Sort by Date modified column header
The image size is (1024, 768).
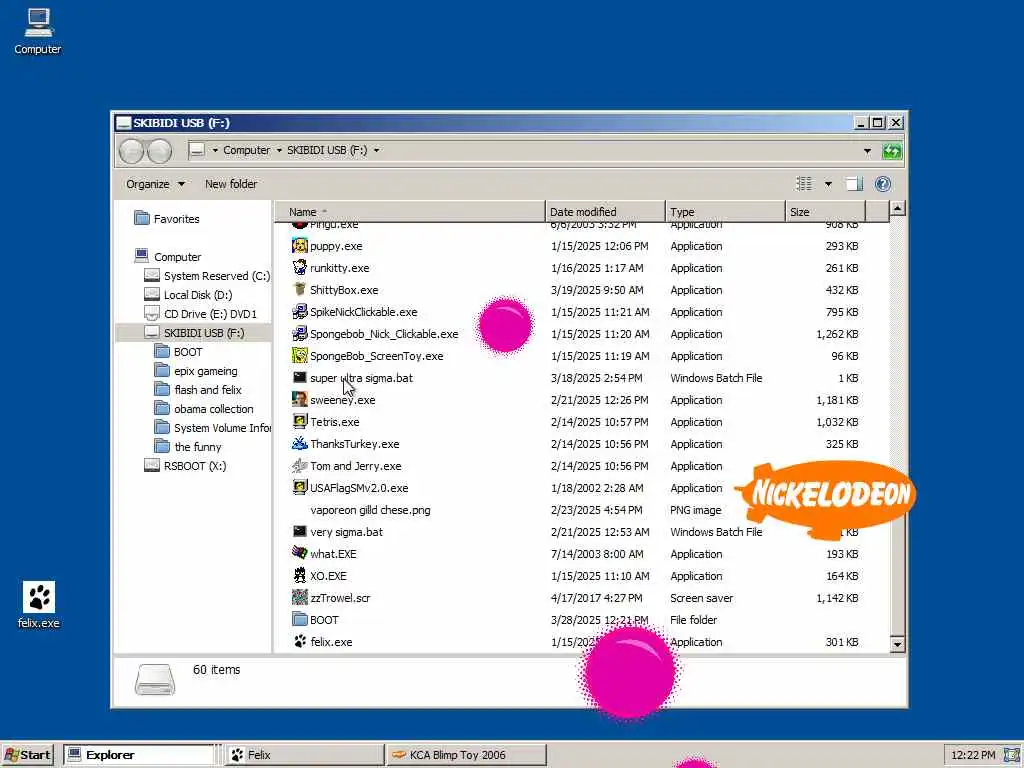point(605,212)
